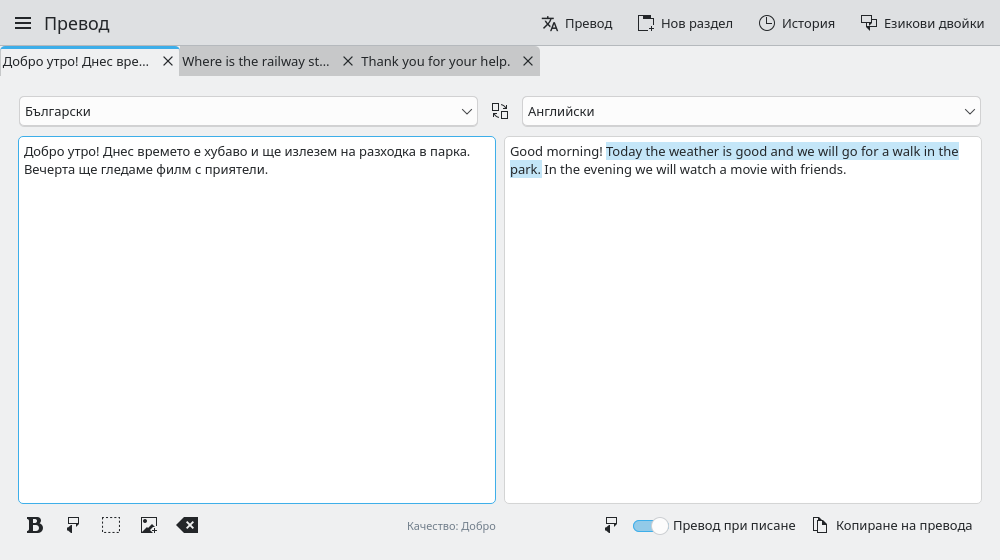
Task: Select the screen region capture icon
Action: click(x=111, y=526)
